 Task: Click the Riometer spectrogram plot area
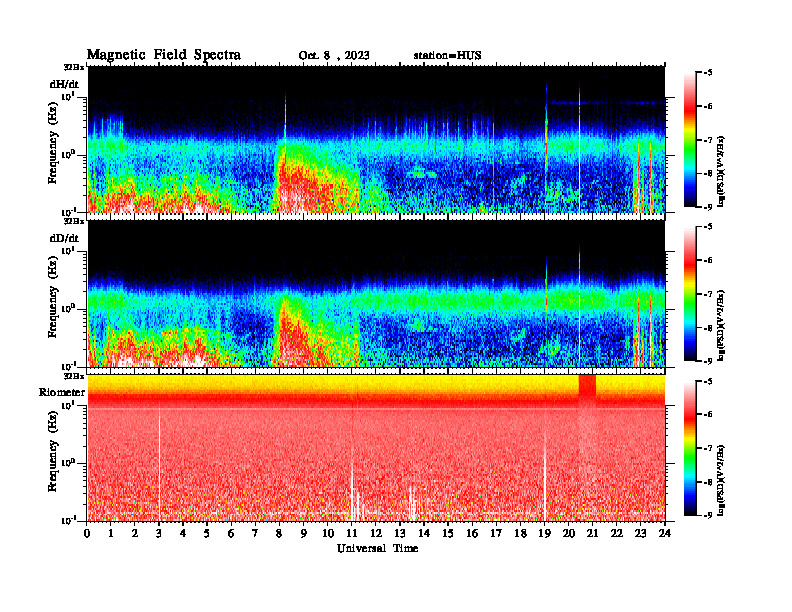[376, 448]
